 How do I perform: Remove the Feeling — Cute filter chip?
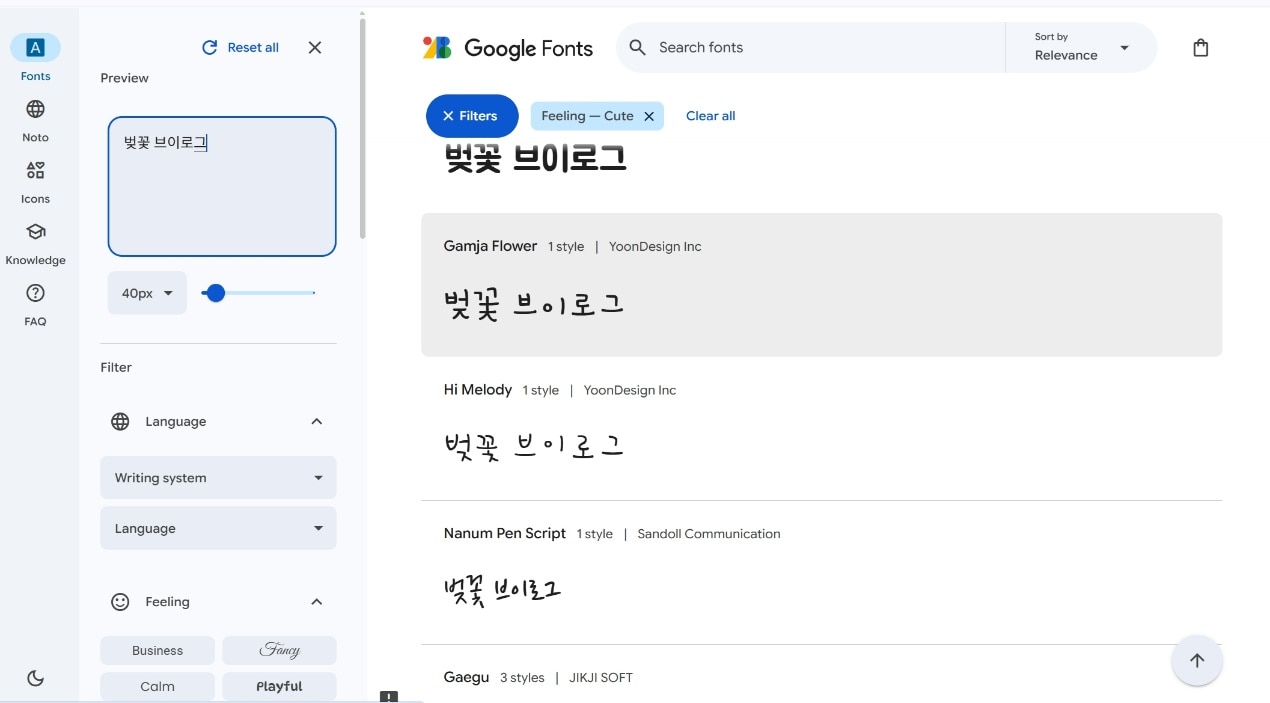tap(649, 116)
